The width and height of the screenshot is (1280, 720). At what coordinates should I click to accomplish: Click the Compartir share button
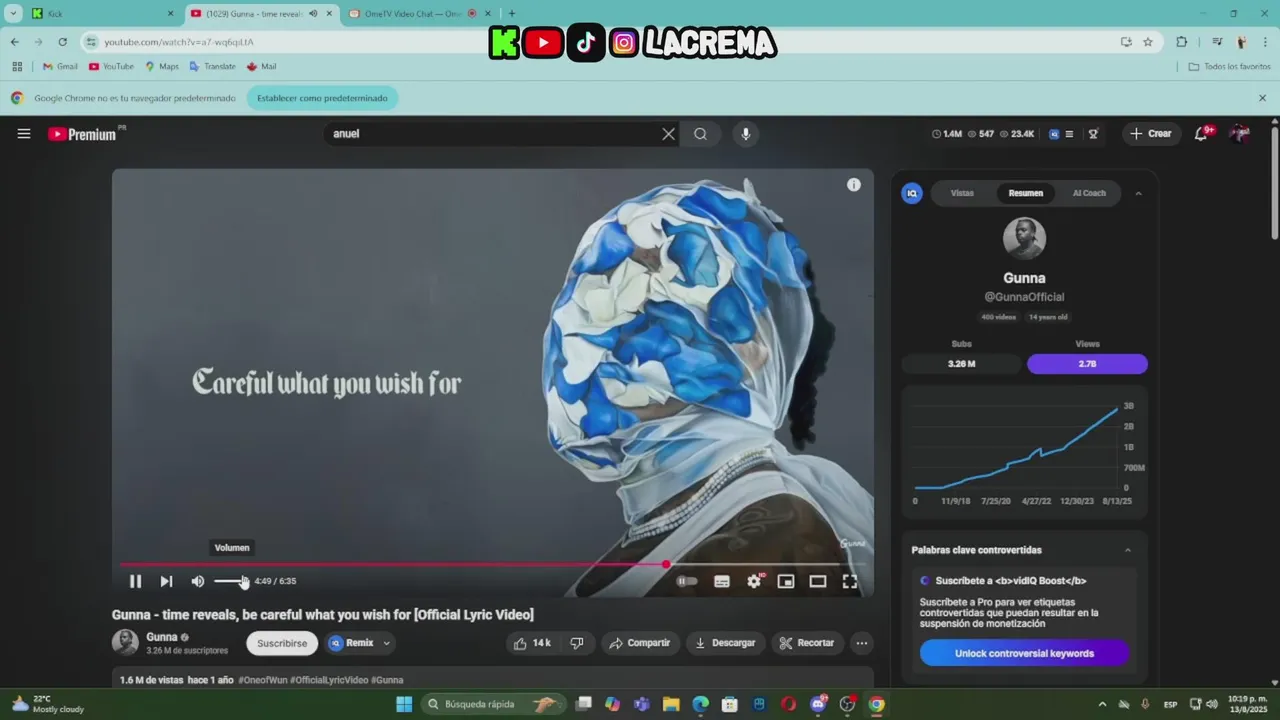(640, 643)
